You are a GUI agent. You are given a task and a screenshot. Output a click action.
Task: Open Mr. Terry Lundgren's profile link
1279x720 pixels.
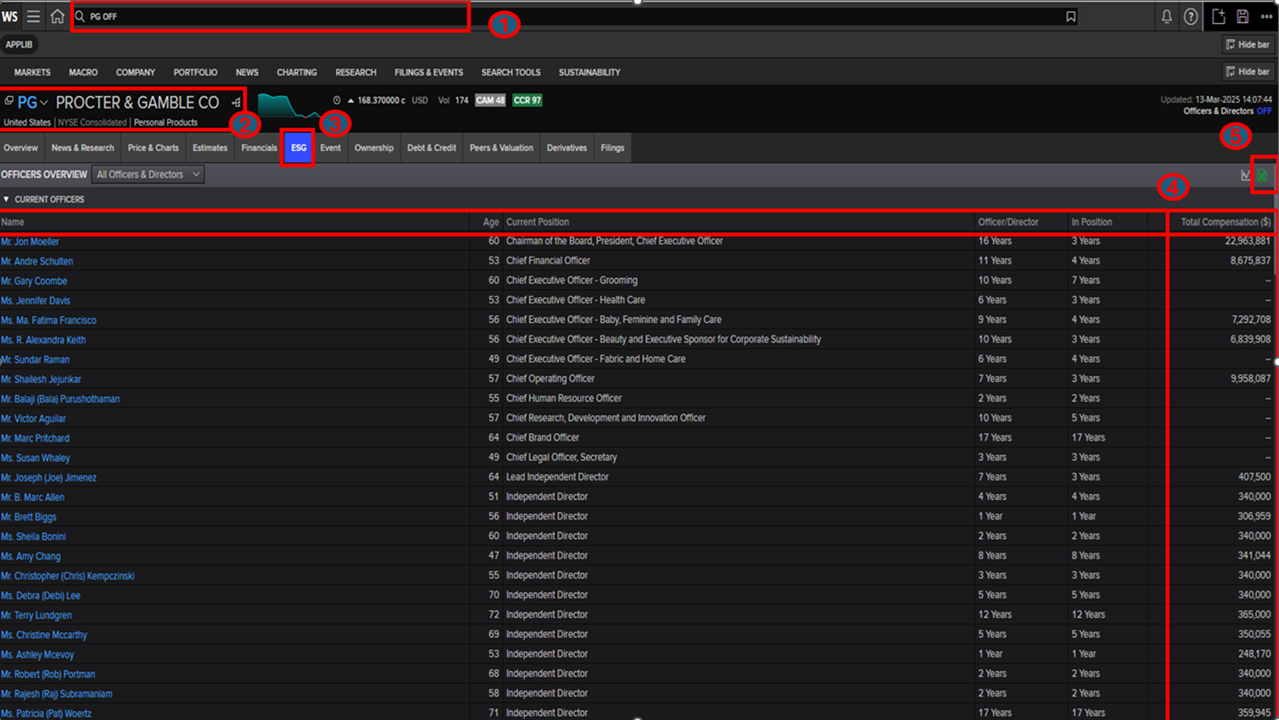coord(36,615)
